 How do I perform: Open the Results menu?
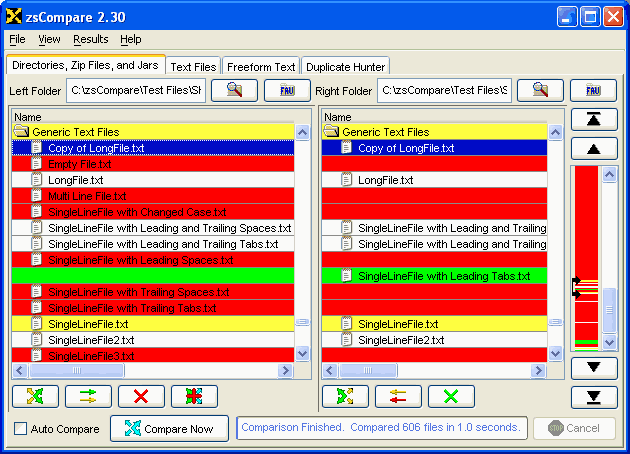pos(91,39)
